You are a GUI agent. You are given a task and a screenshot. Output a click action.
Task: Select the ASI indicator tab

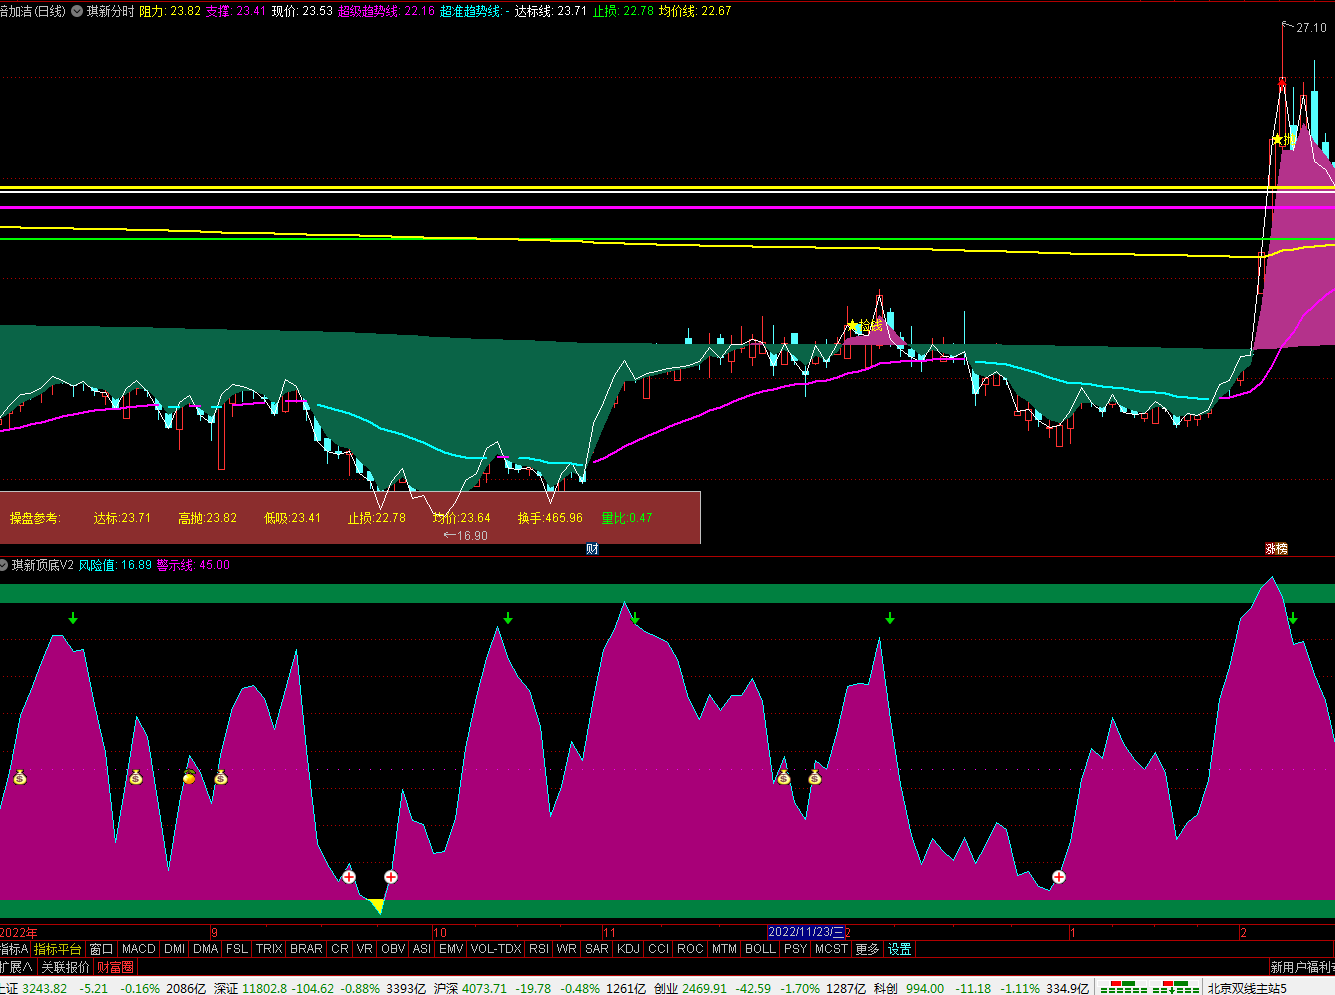[422, 949]
